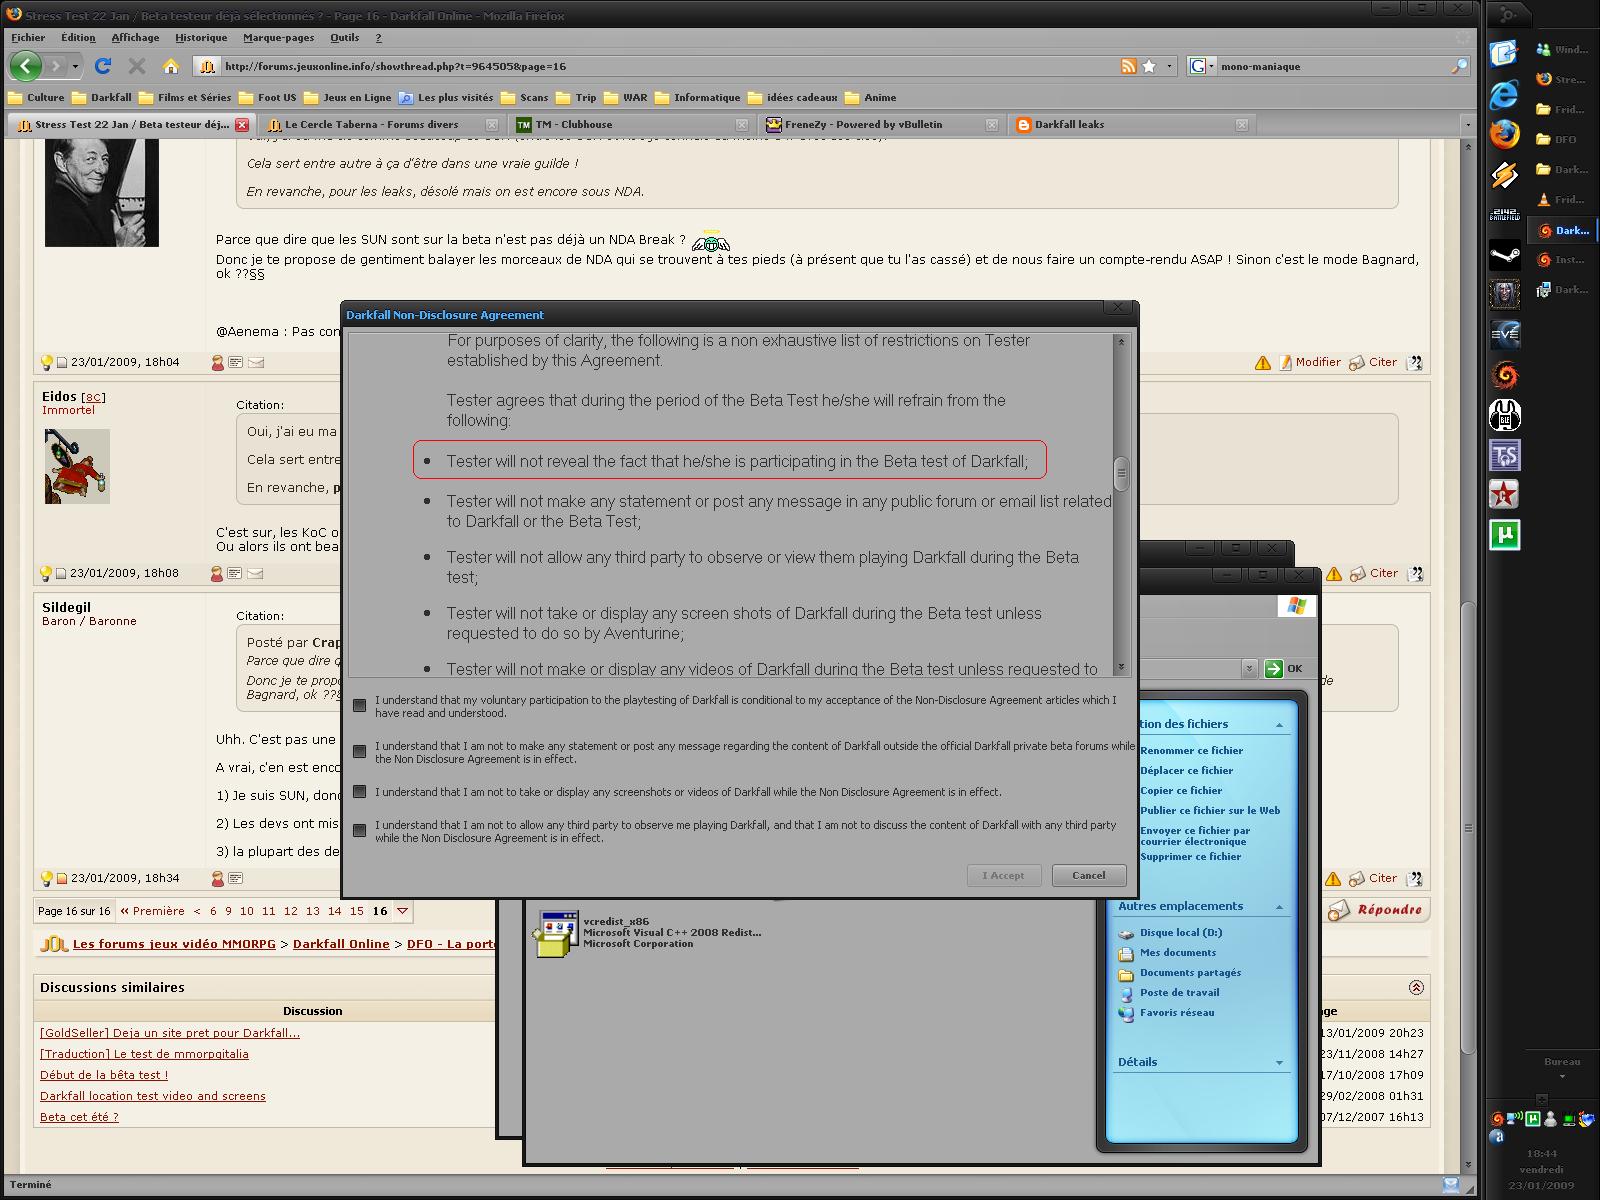Collapse the Discussions similaires section

coord(1416,988)
